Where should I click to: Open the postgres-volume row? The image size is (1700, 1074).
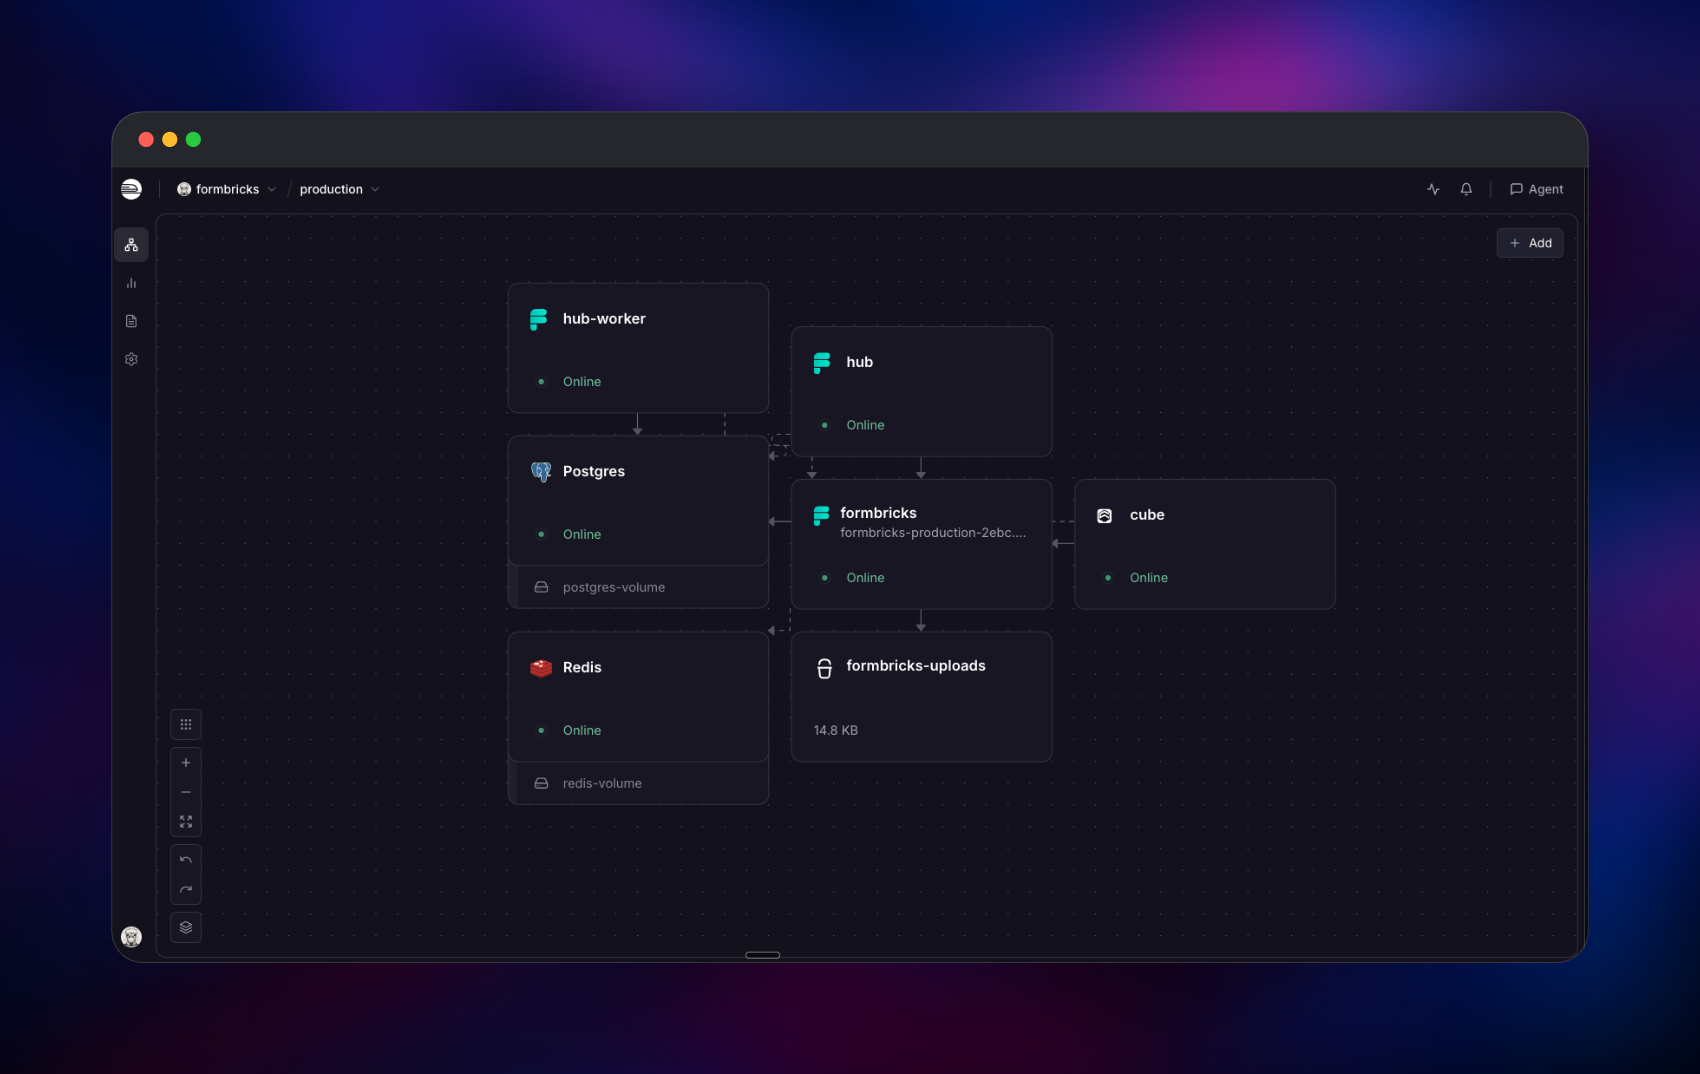tap(638, 587)
